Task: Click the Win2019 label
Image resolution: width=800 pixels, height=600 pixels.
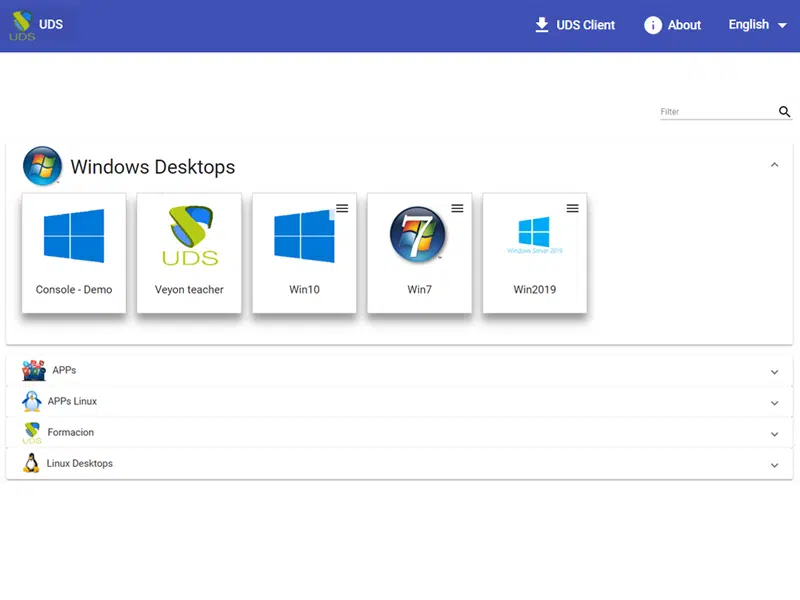Action: point(535,289)
